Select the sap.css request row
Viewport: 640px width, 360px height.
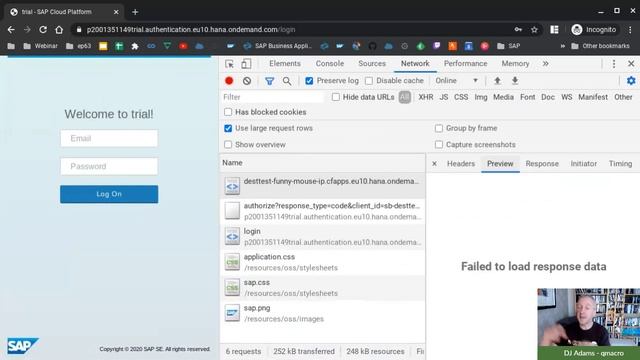tap(322, 288)
